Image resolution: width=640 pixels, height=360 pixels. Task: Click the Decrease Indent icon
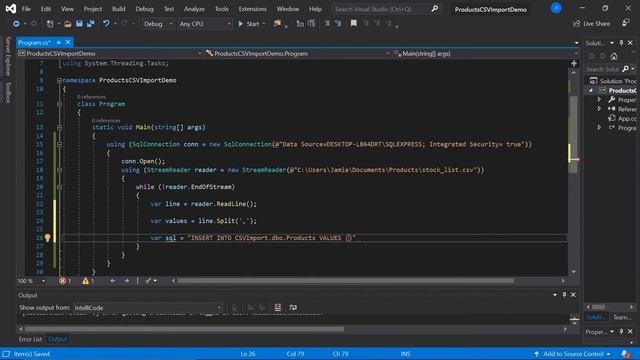click(300, 24)
